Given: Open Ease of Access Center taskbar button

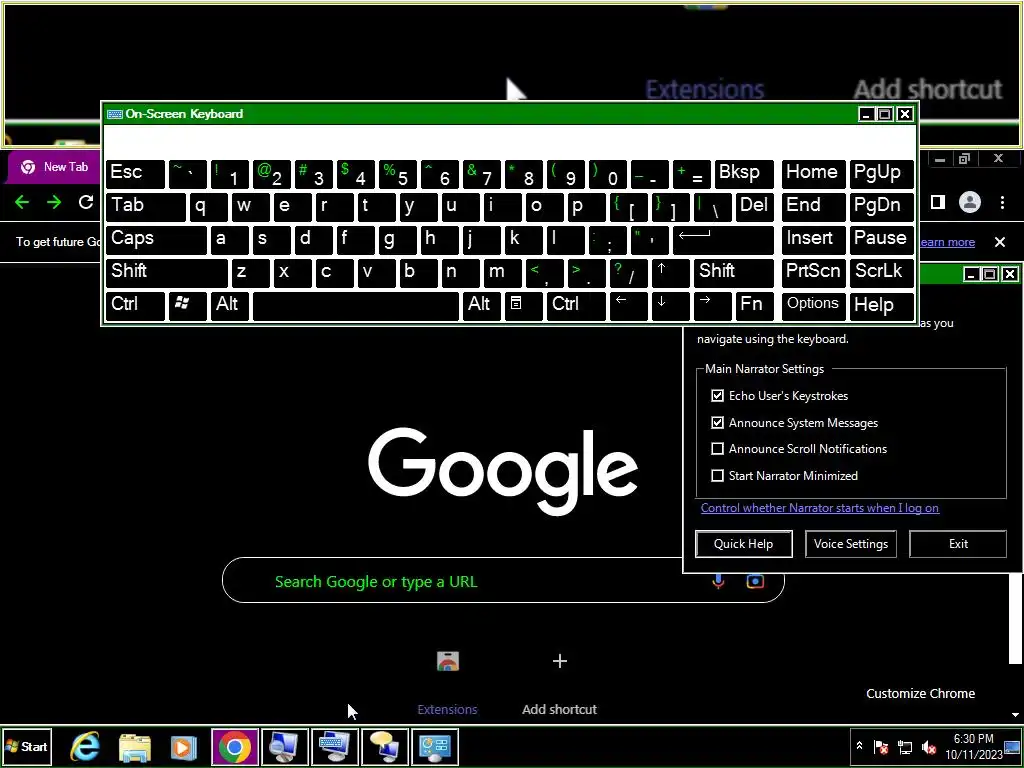Looking at the screenshot, I should tap(435, 747).
